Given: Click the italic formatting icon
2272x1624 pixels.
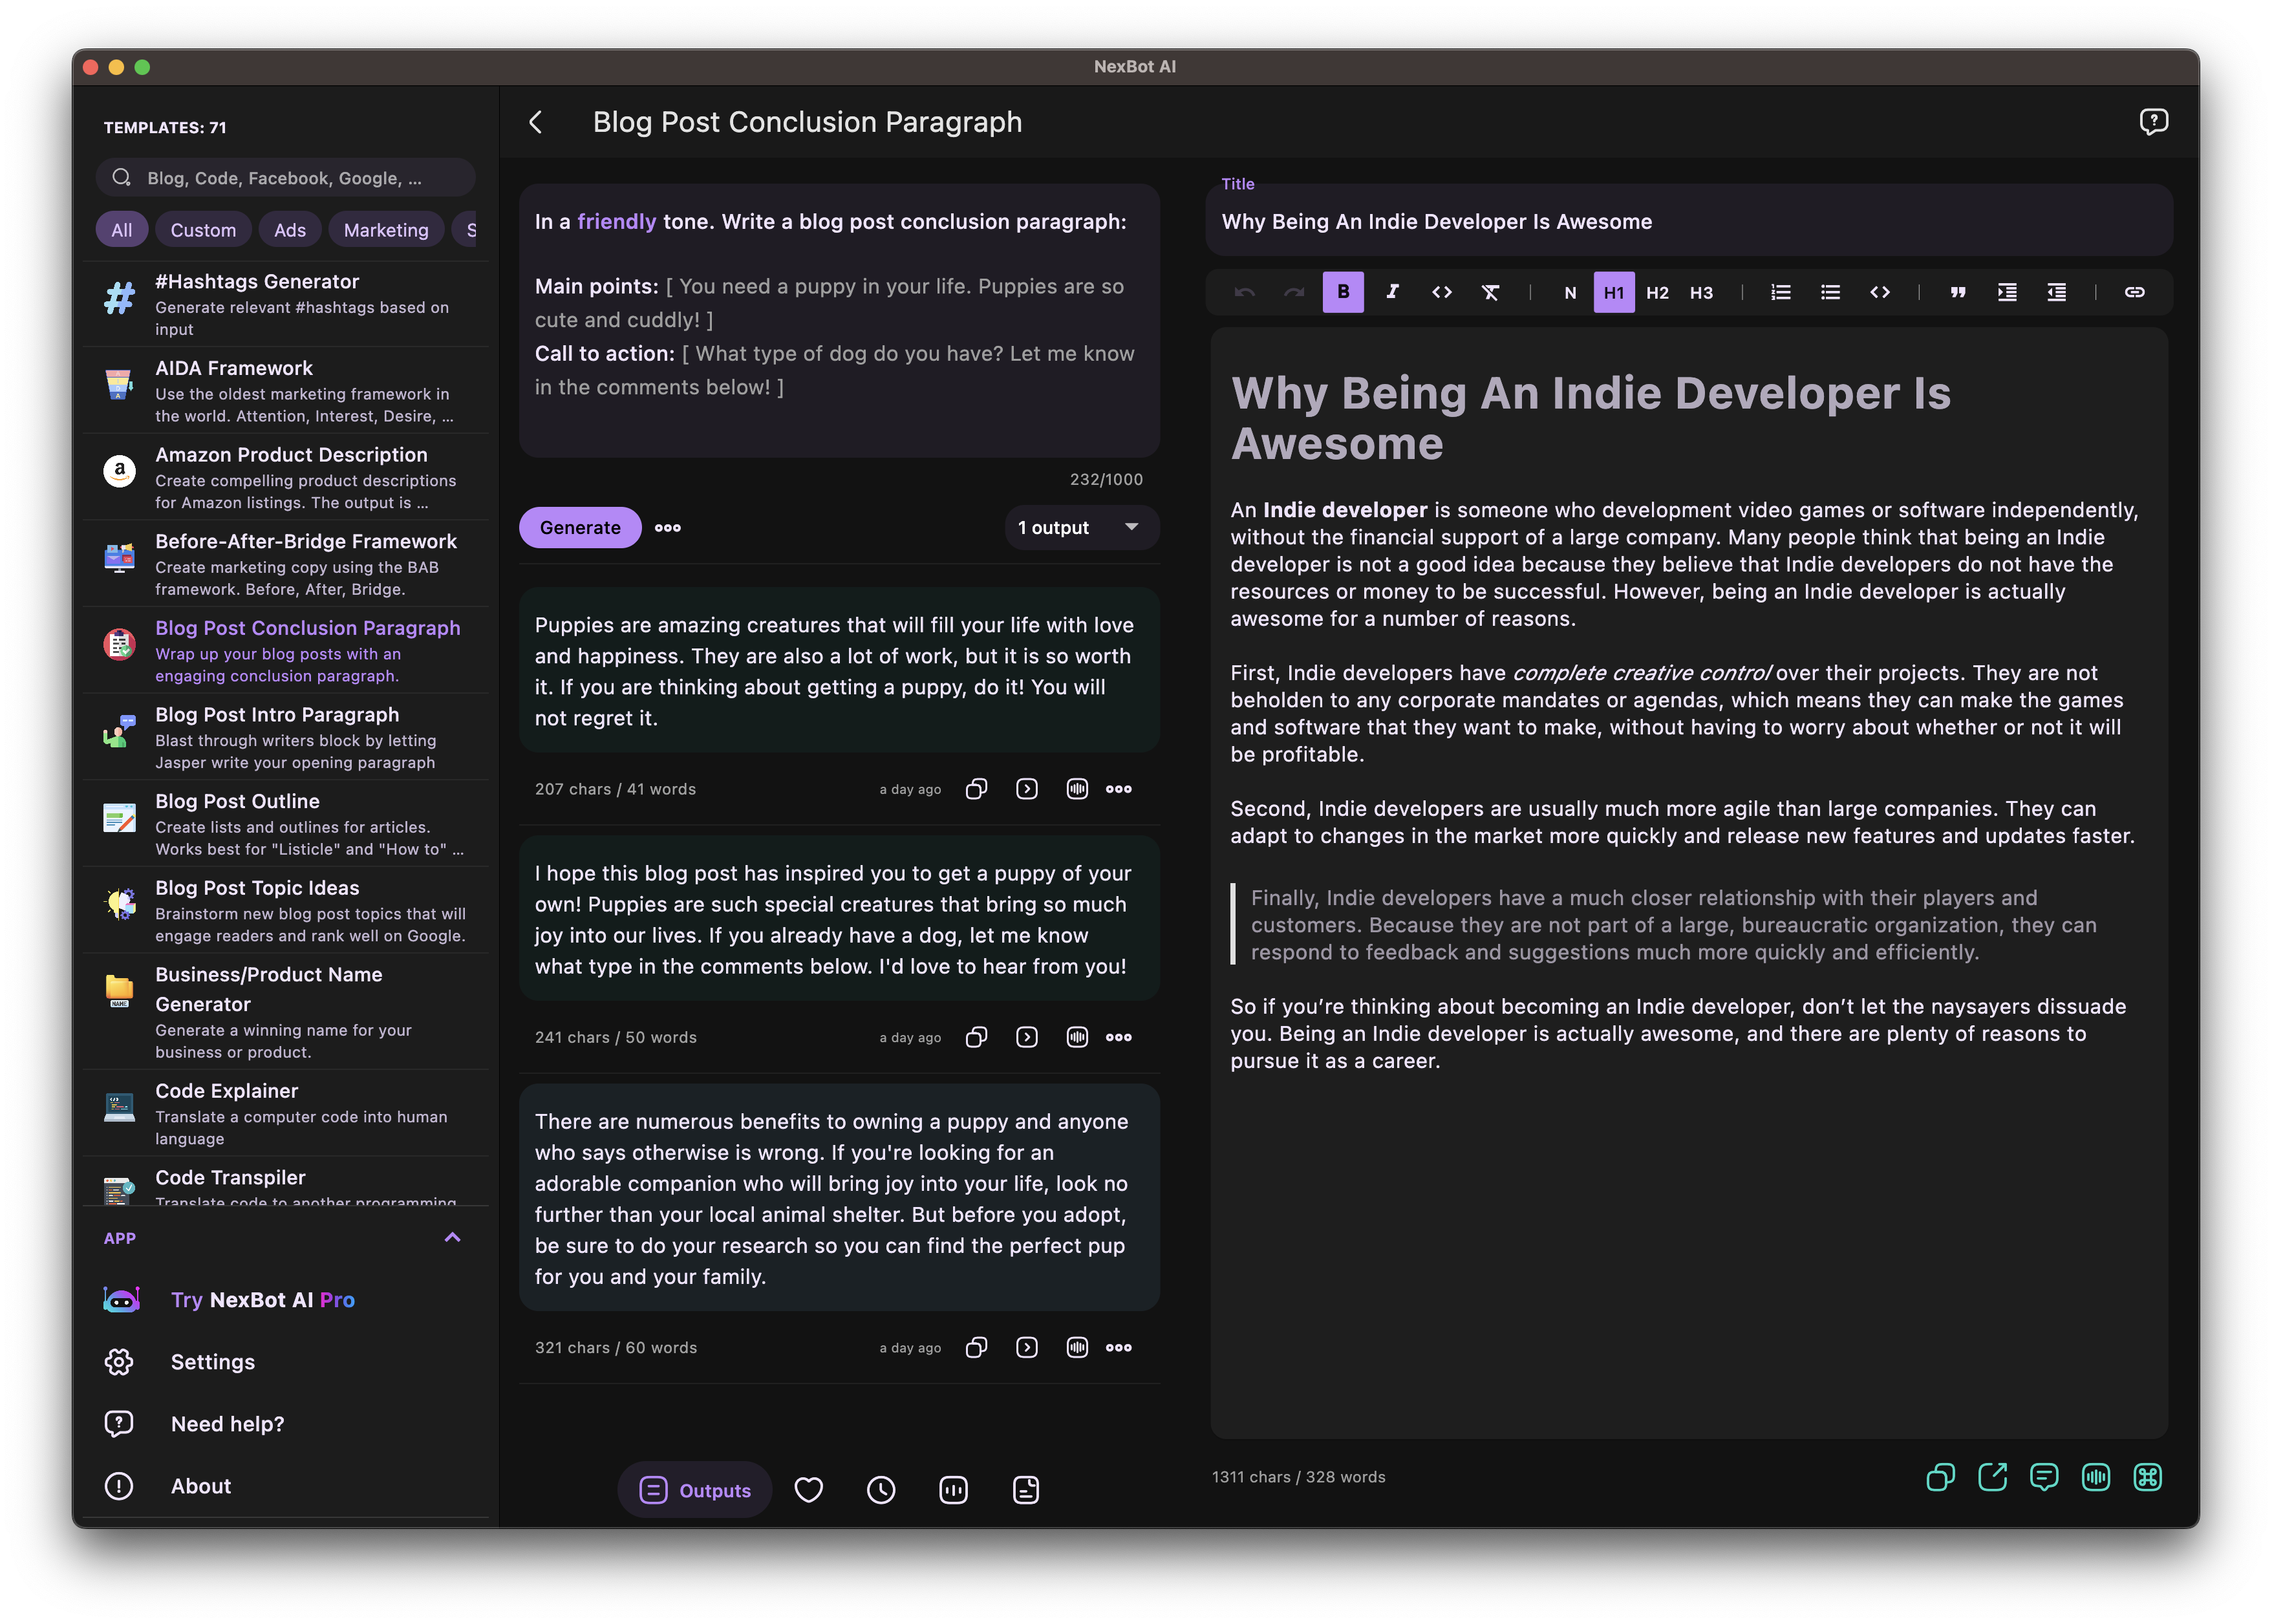Looking at the screenshot, I should (x=1392, y=292).
